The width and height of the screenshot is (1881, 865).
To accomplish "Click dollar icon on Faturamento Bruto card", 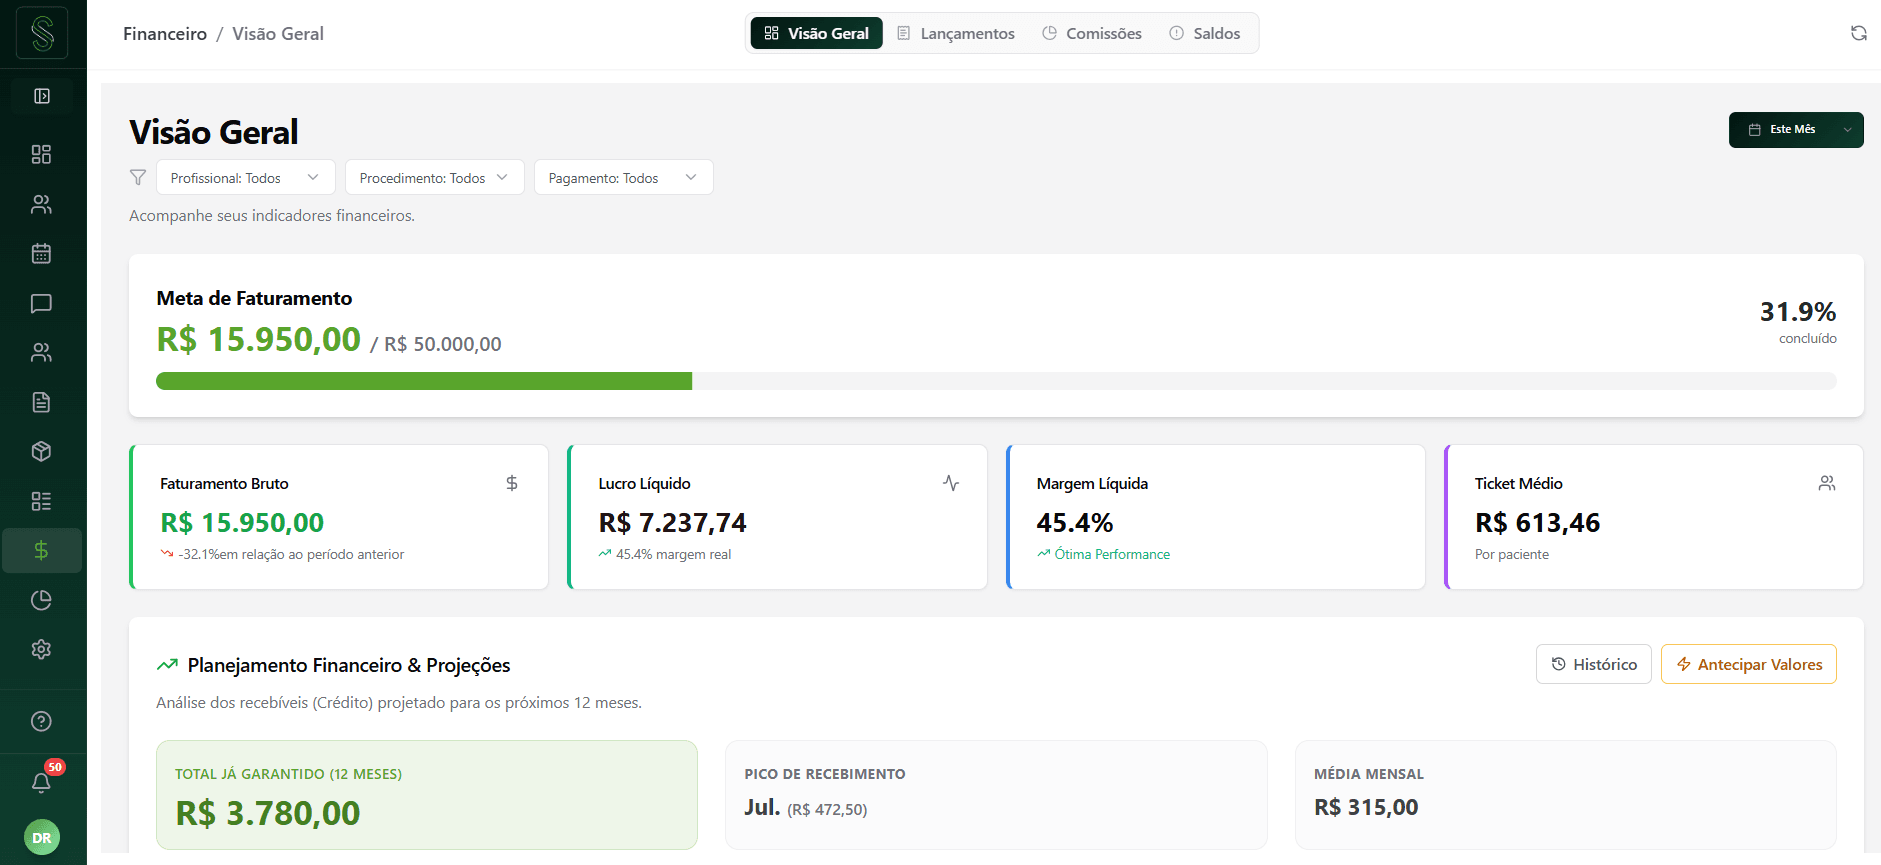I will [x=512, y=483].
